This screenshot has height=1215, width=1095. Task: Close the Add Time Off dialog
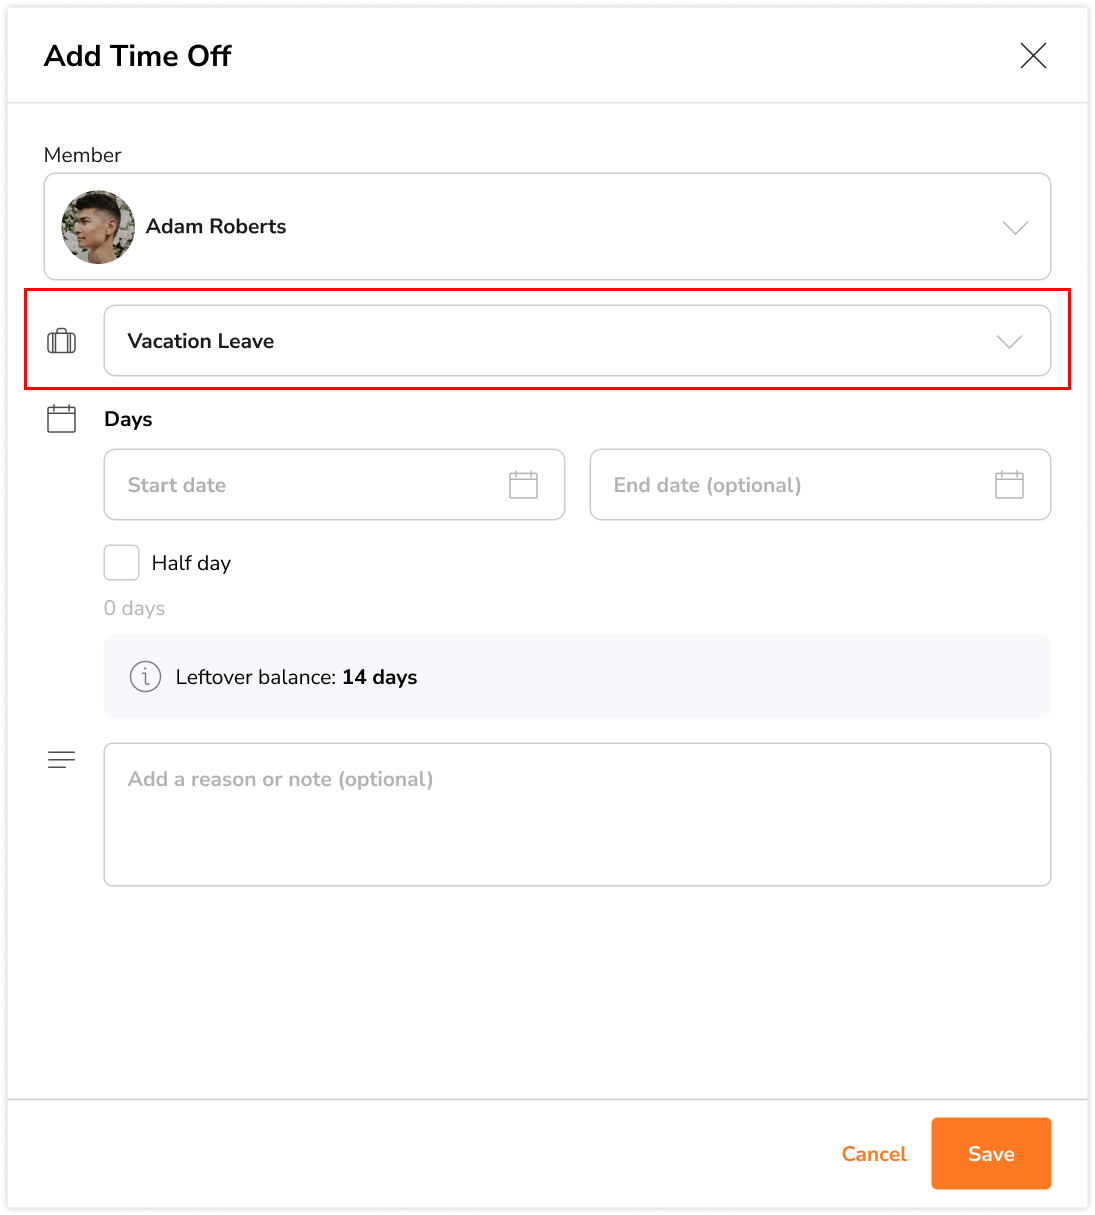(1033, 56)
